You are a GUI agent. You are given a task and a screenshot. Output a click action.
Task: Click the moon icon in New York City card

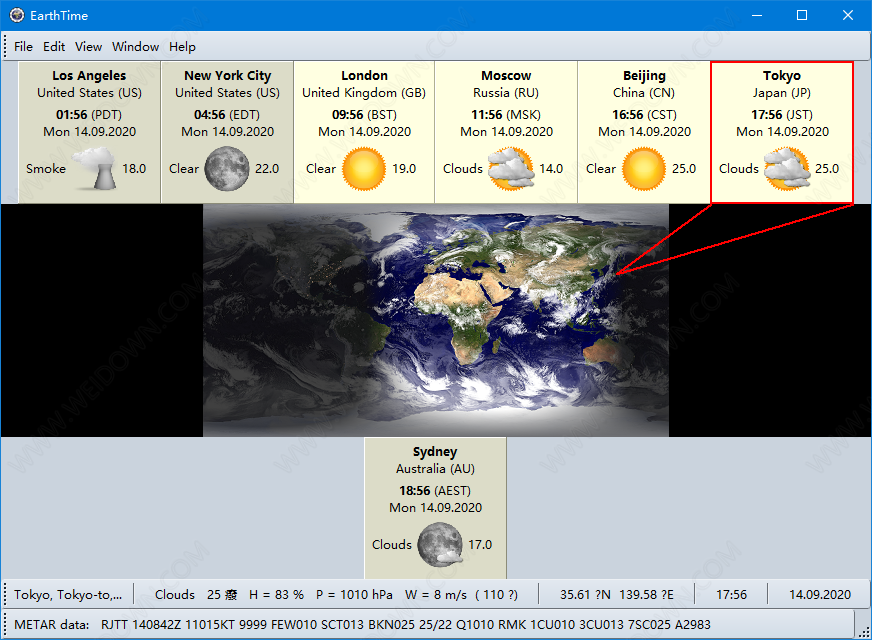(227, 168)
